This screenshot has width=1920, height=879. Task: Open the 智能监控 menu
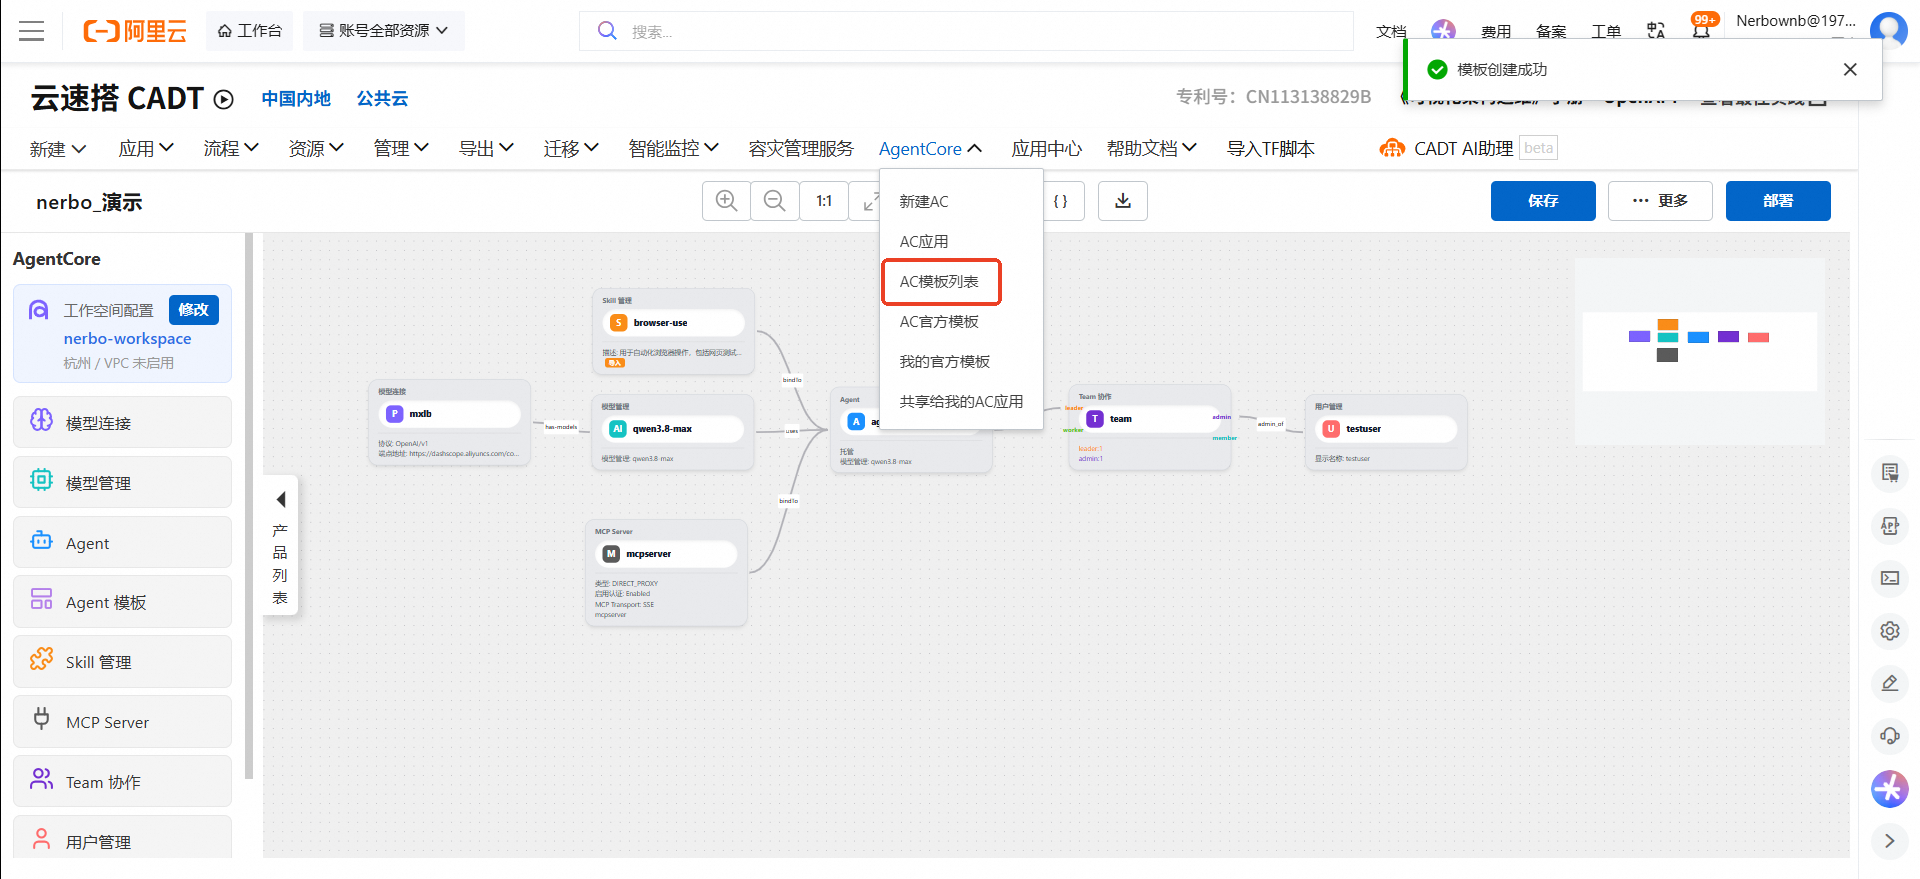pyautogui.click(x=674, y=149)
